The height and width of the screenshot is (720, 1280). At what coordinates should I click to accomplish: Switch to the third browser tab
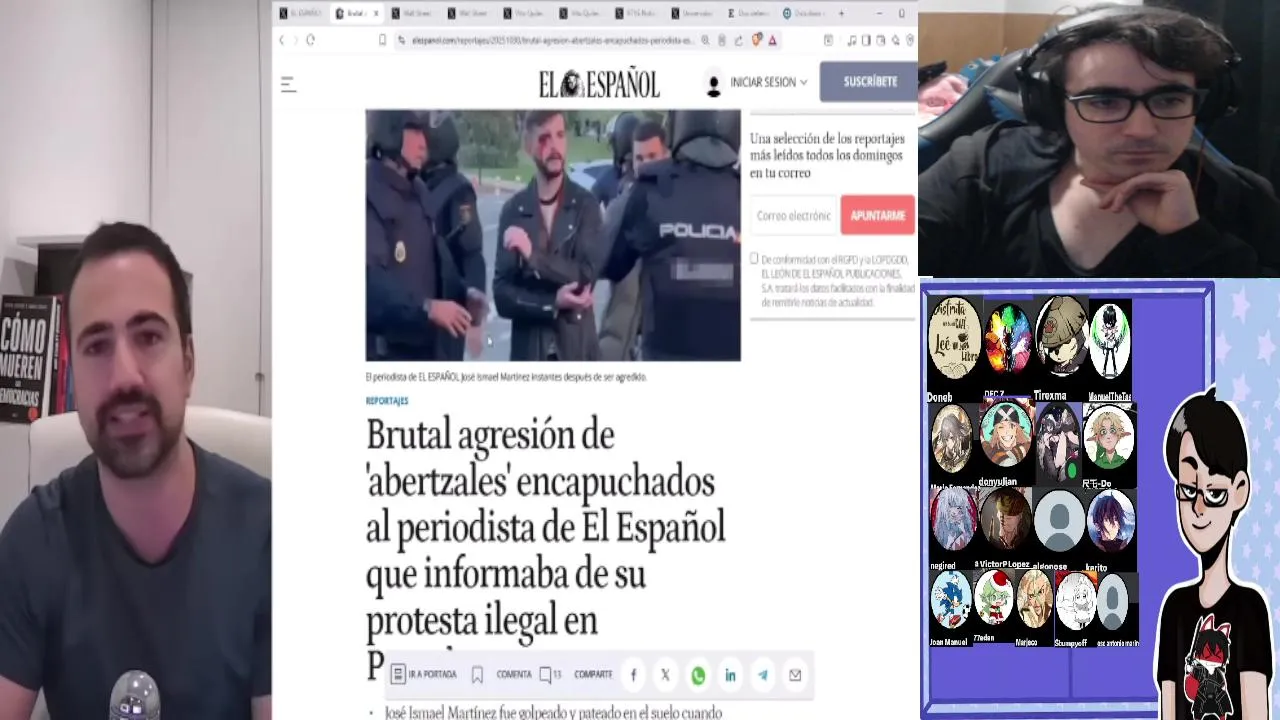point(413,13)
